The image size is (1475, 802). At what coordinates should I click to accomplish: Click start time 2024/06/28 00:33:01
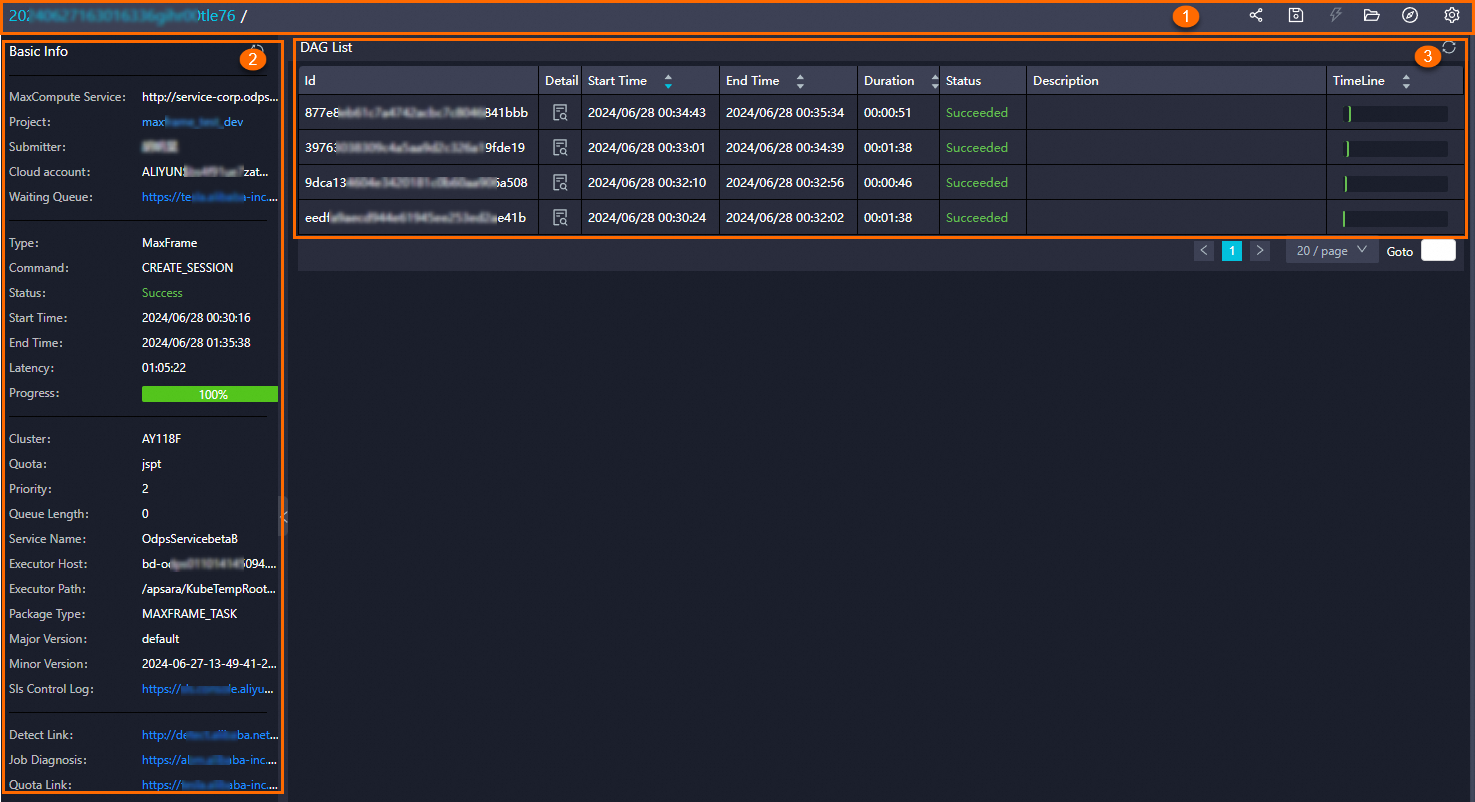[x=647, y=148]
